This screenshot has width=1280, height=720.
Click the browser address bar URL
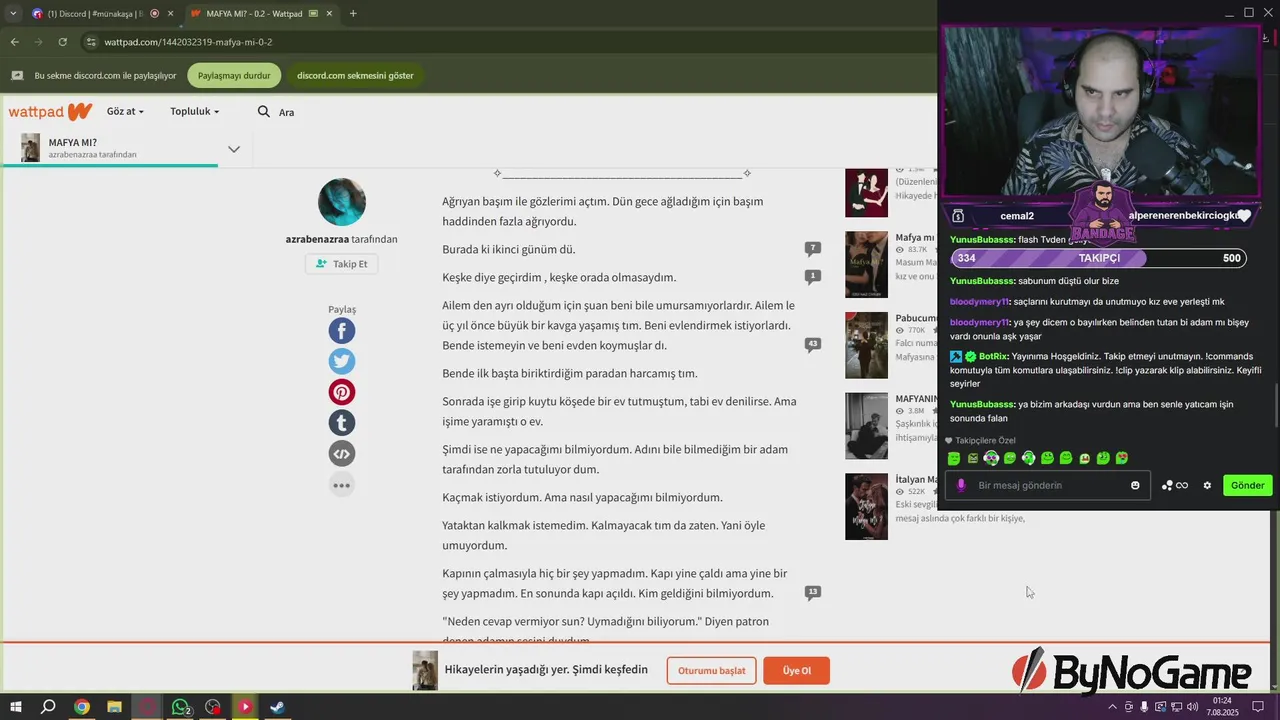(188, 42)
